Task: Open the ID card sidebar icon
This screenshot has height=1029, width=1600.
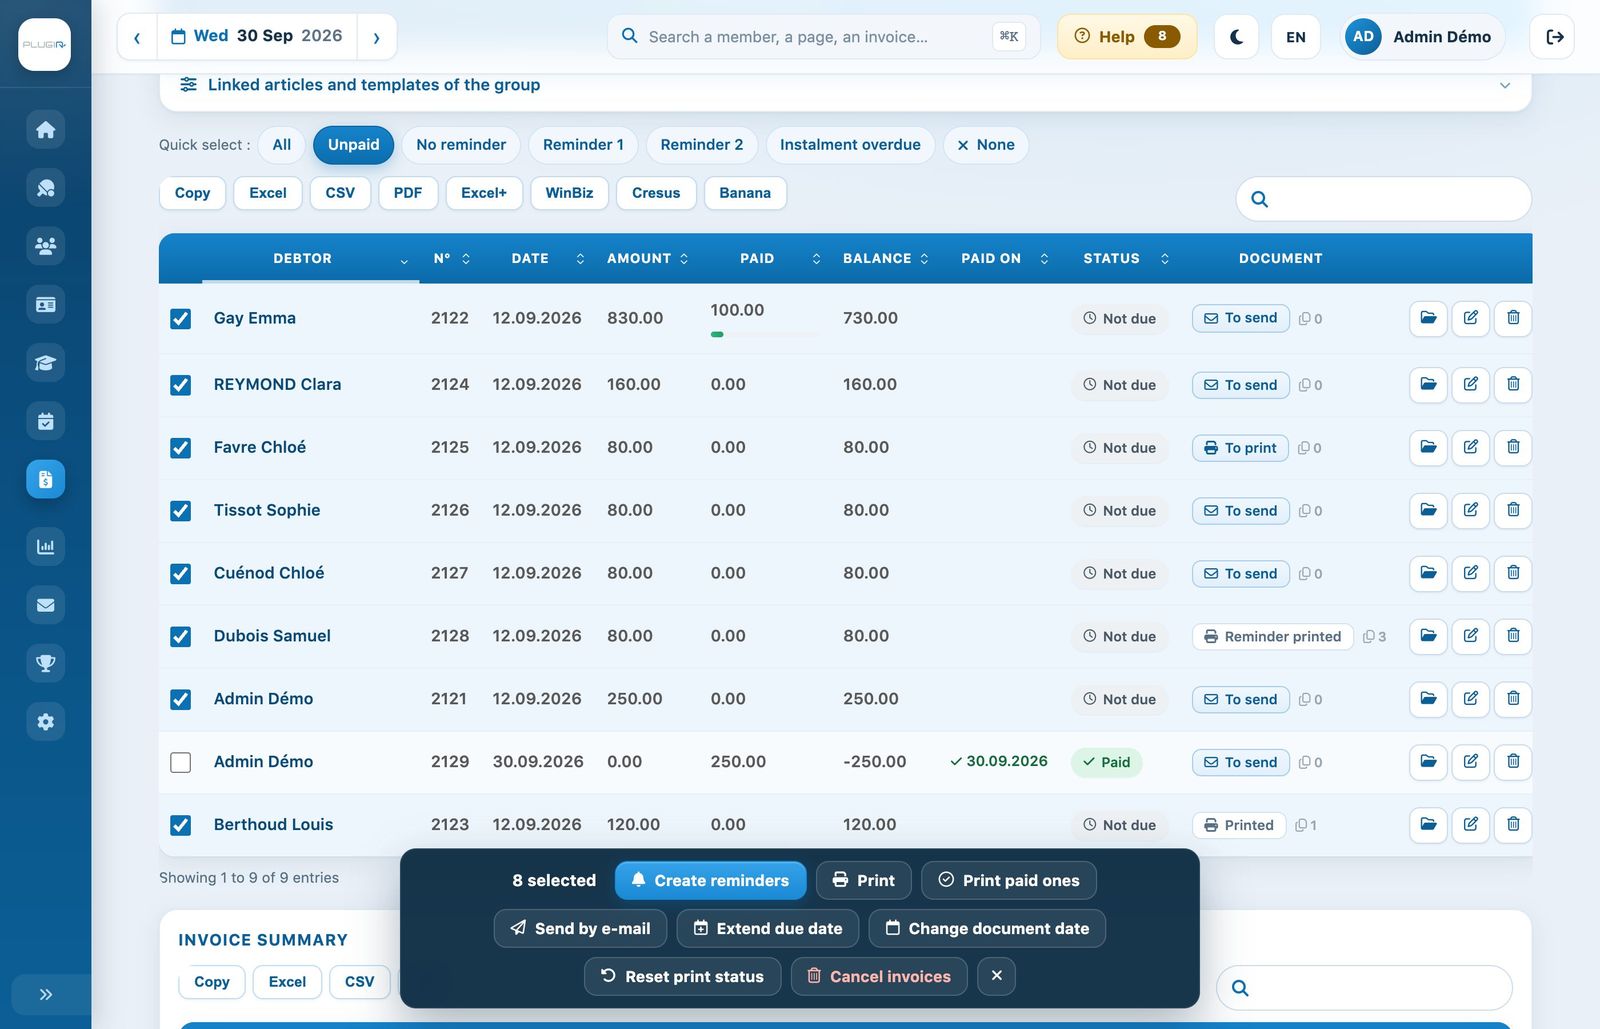Action: (45, 304)
